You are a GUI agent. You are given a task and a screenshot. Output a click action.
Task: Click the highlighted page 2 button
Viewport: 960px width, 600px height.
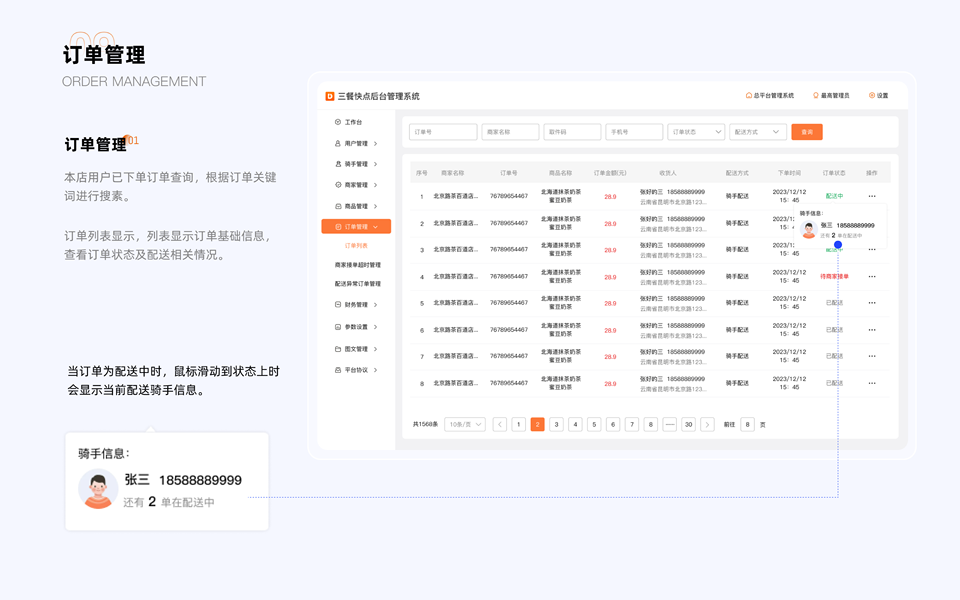538,424
